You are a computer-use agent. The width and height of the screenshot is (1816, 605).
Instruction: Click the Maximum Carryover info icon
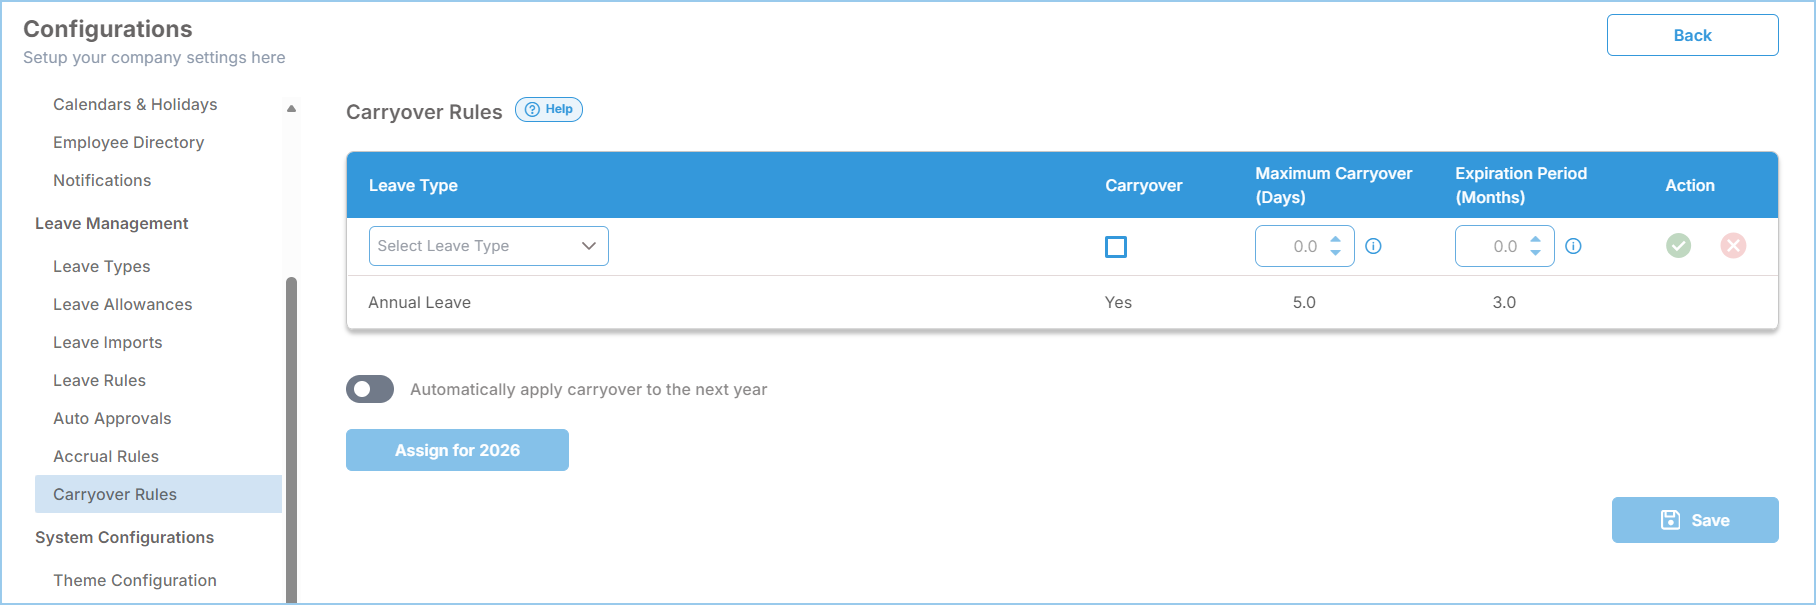click(x=1373, y=246)
